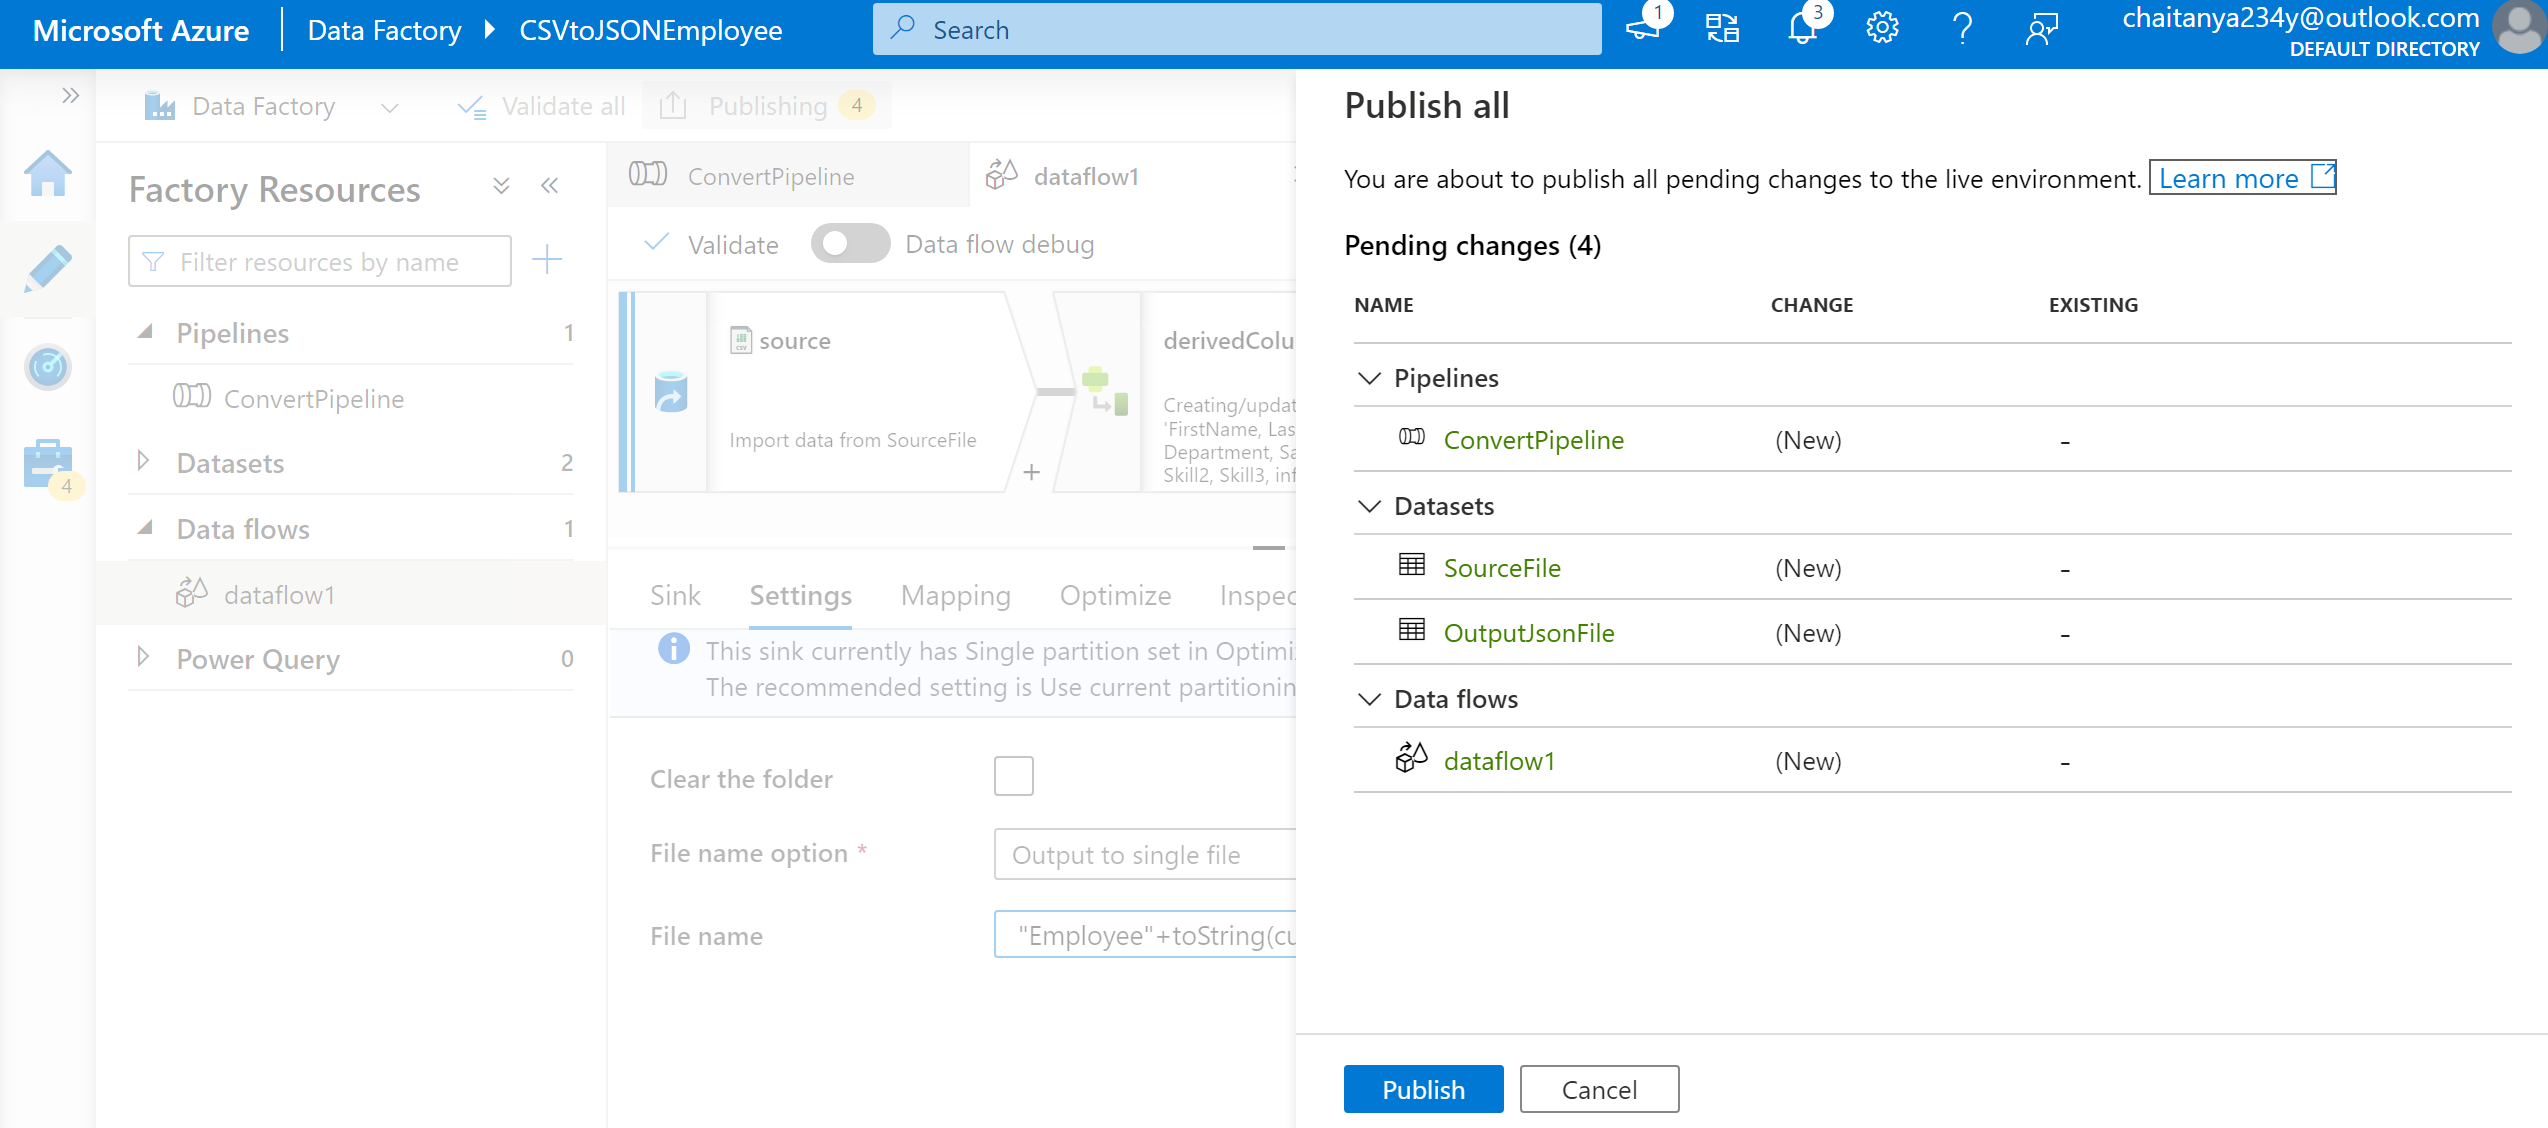Viewport: 2548px width, 1128px height.
Task: Click the derived column transformation icon
Action: point(1104,390)
